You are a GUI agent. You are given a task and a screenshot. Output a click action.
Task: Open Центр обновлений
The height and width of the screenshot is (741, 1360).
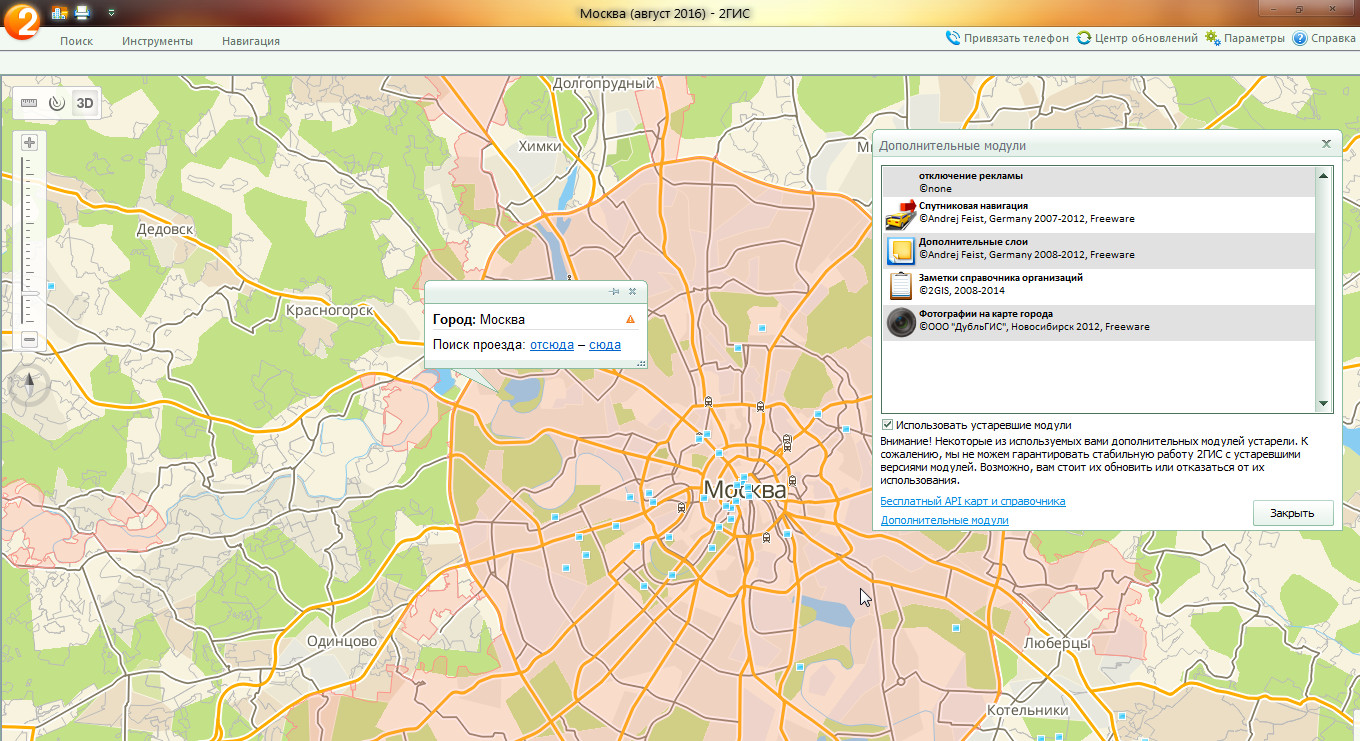pos(1137,38)
